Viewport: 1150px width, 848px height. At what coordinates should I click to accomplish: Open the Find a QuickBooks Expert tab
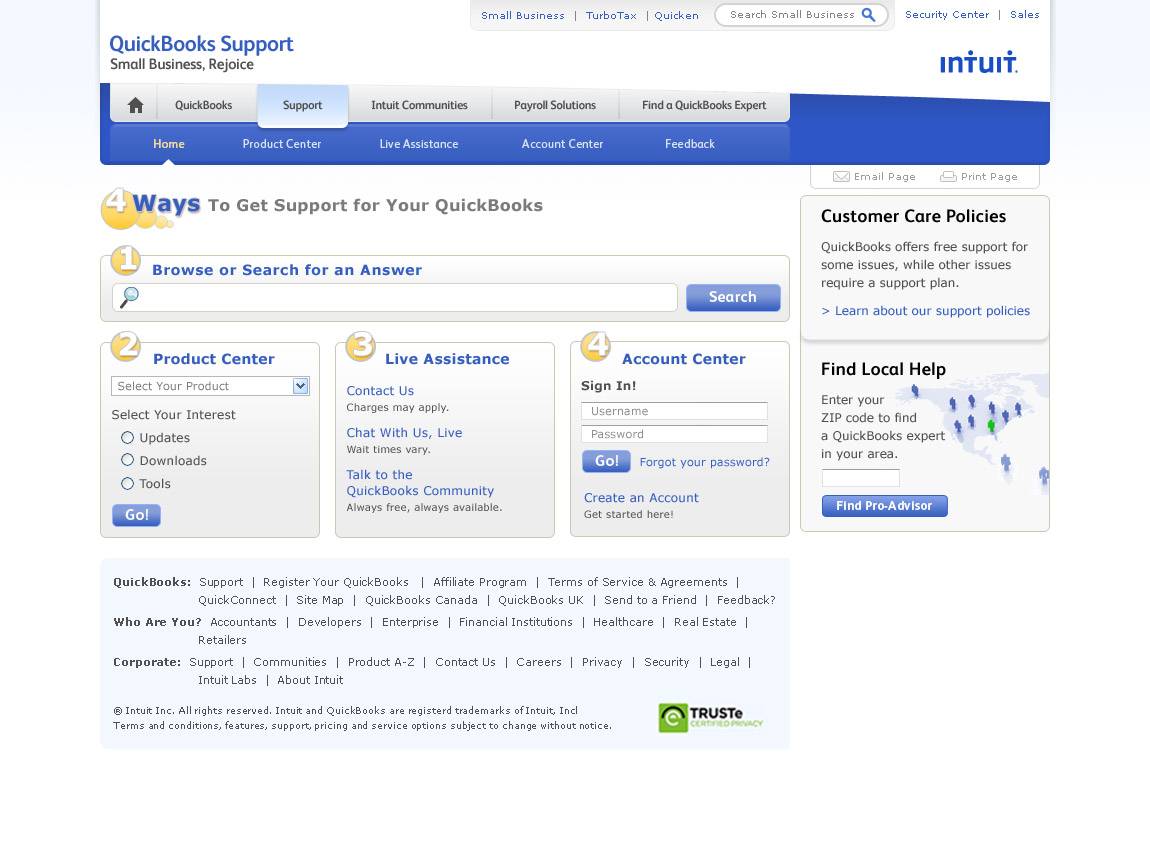[x=704, y=106]
